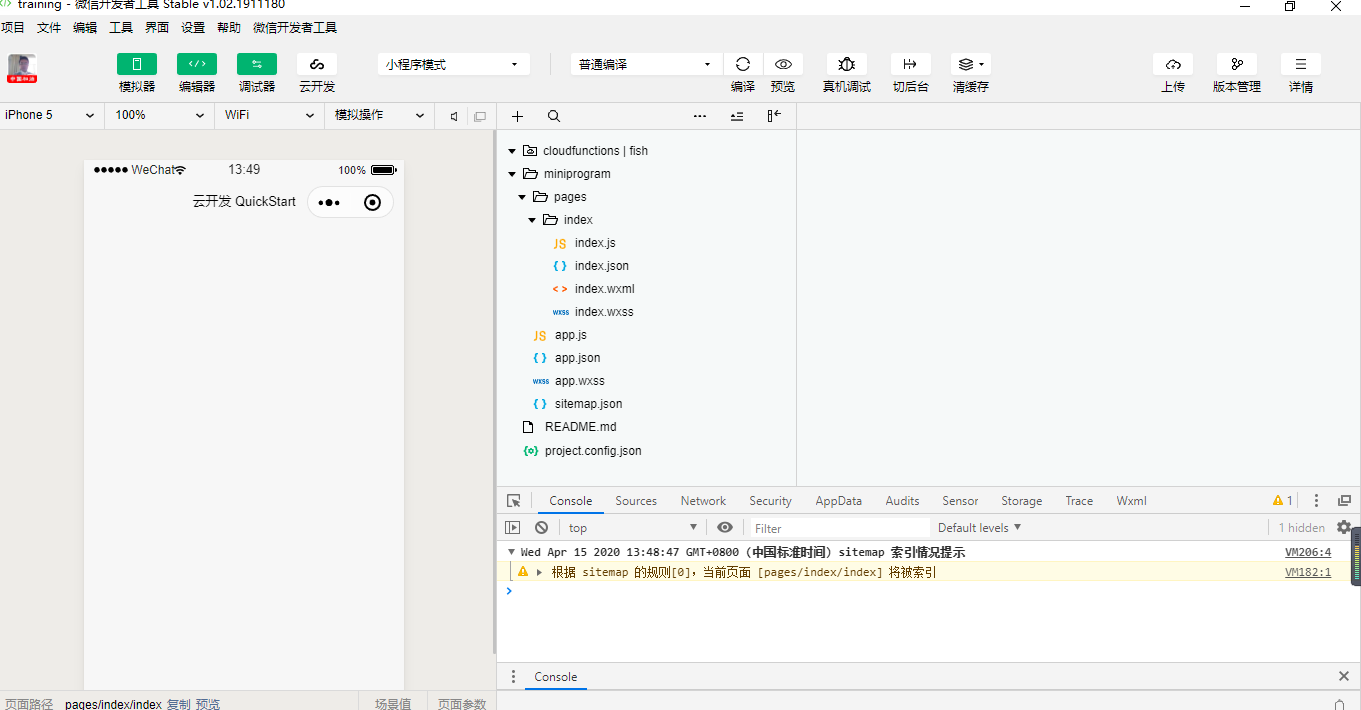
Task: Open the 小程序模式 mode dropdown
Action: point(454,64)
